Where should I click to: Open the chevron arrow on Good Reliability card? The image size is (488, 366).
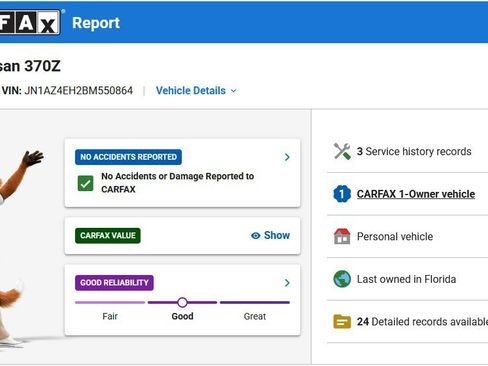pos(287,283)
